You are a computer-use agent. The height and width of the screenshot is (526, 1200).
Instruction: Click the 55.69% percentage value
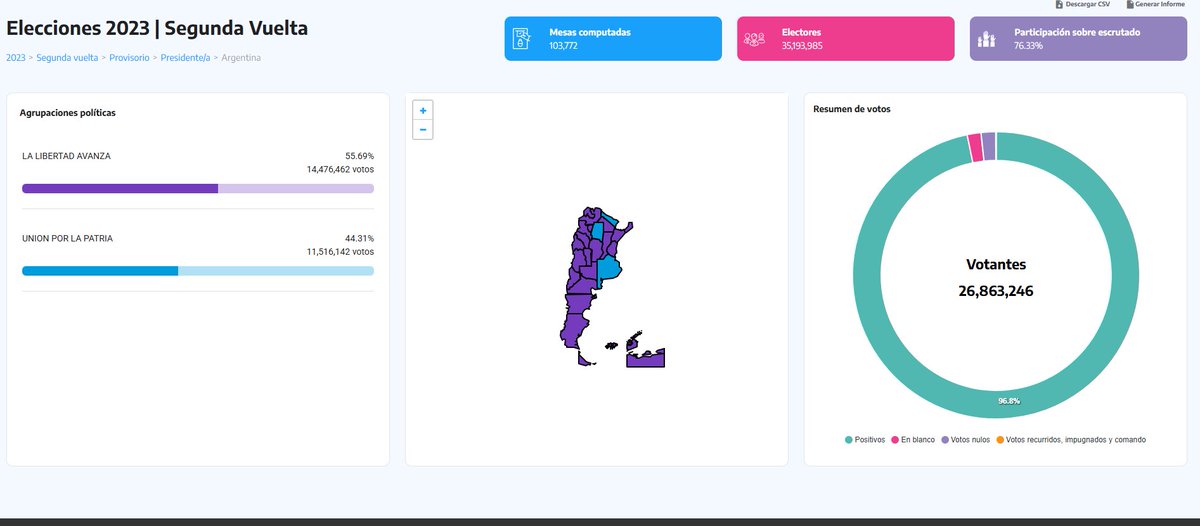coord(360,156)
